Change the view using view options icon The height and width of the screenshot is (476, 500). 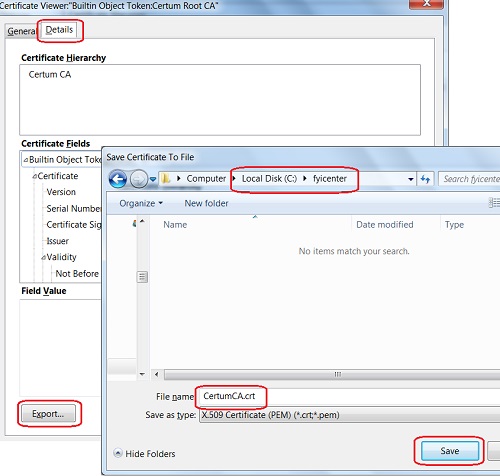pyautogui.click(x=494, y=203)
